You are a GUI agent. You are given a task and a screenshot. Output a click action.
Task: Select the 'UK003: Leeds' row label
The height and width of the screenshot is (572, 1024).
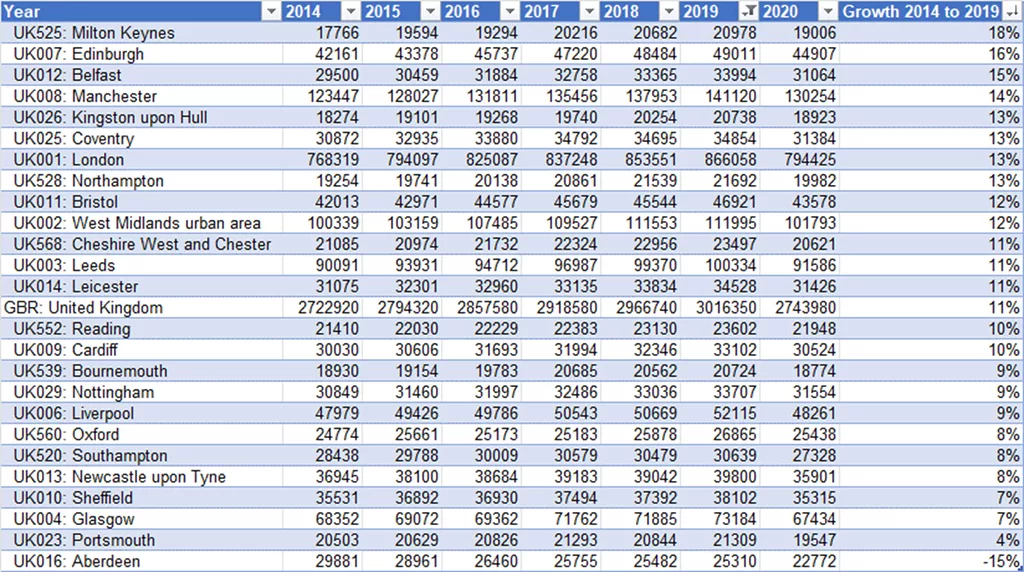(x=64, y=265)
